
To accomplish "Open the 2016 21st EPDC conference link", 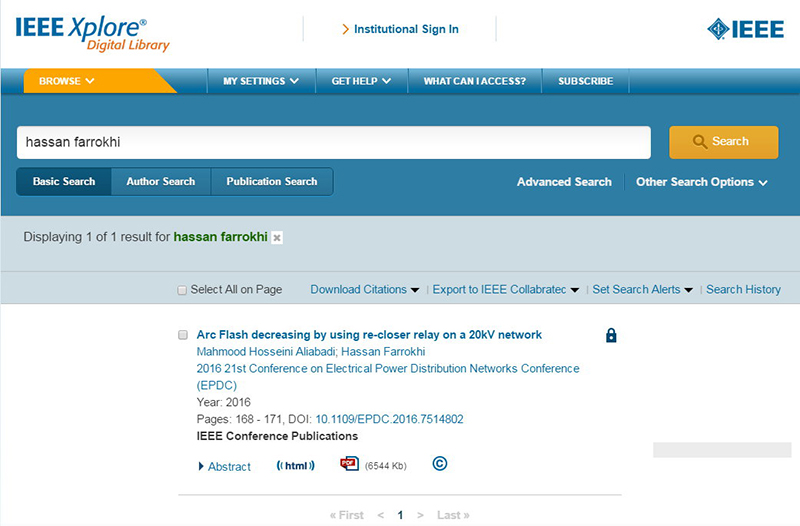I will tap(388, 377).
